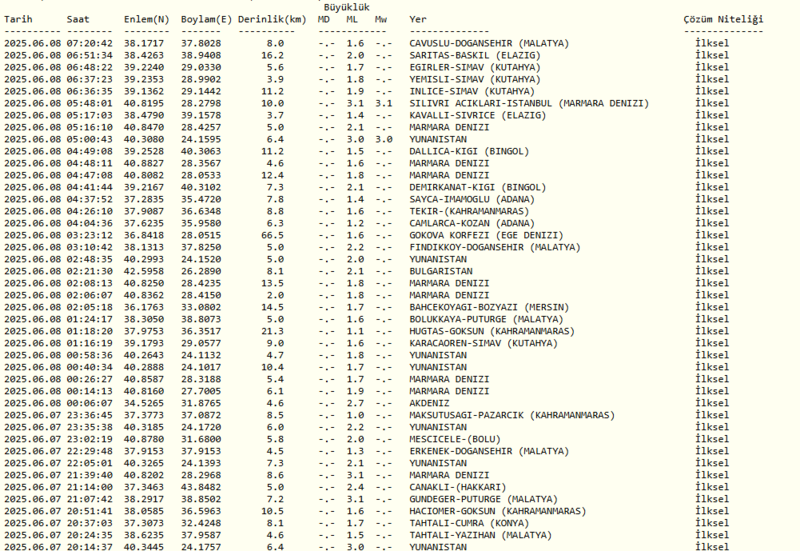800x551 pixels.
Task: Click 'CANAKLI-(HAKKARI)' location text
Action: tap(458, 487)
